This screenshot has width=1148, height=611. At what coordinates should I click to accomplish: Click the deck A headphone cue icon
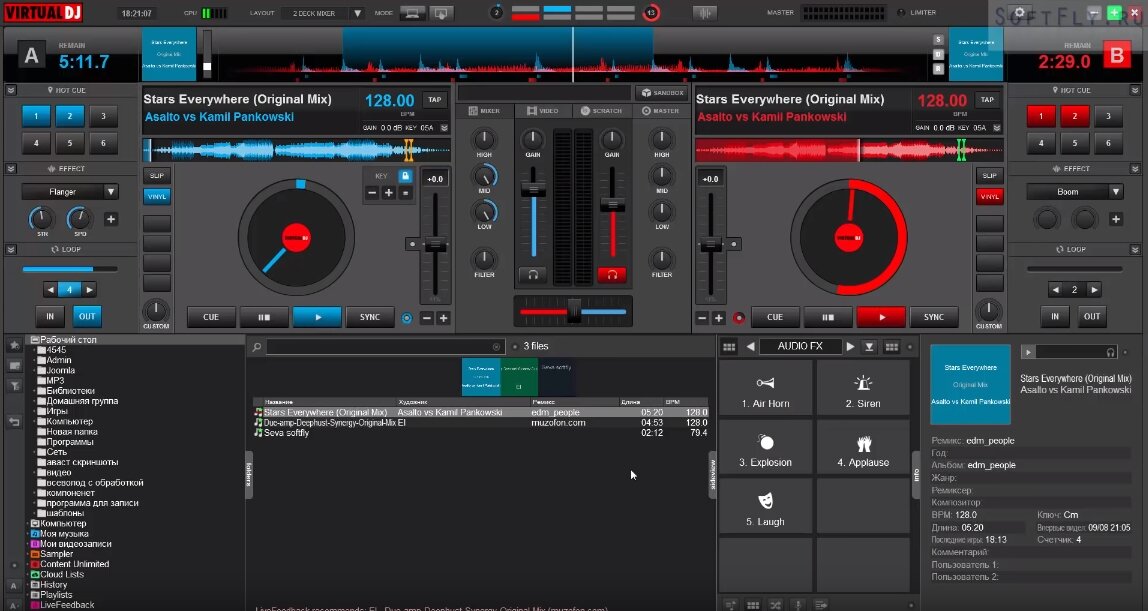pyautogui.click(x=533, y=275)
